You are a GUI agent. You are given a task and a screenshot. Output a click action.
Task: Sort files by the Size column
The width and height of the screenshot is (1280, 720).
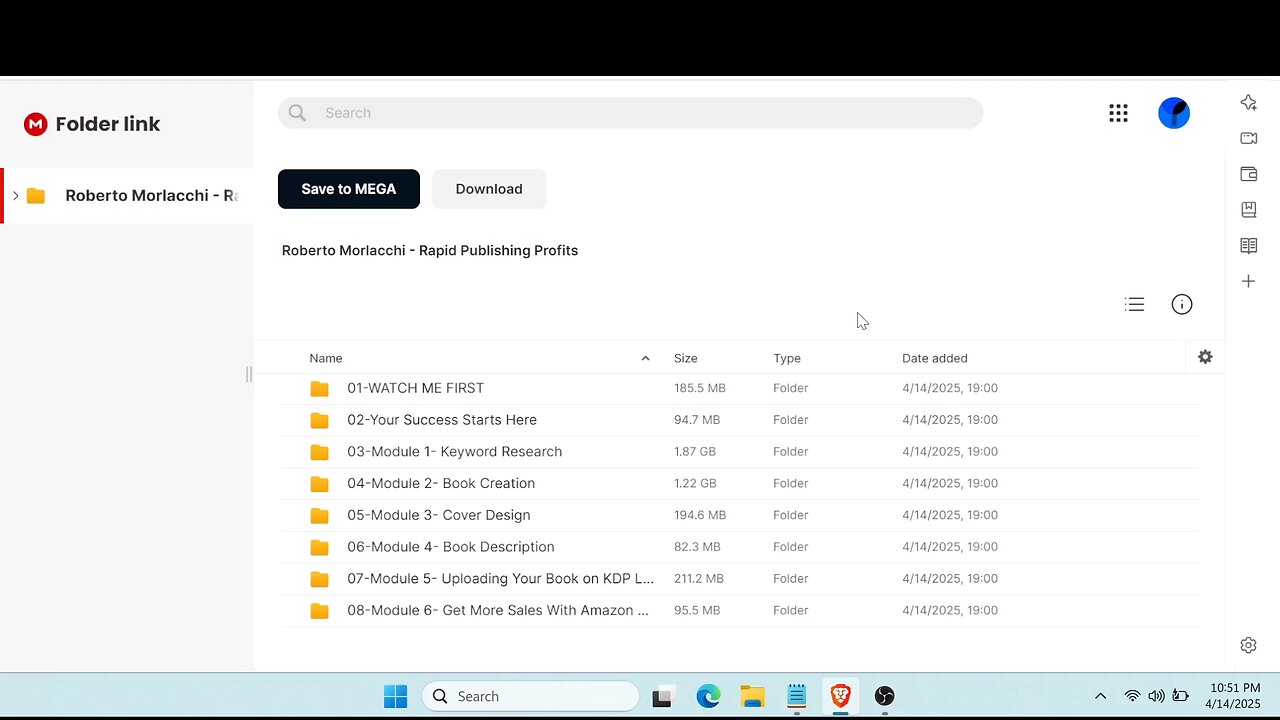pyautogui.click(x=686, y=358)
